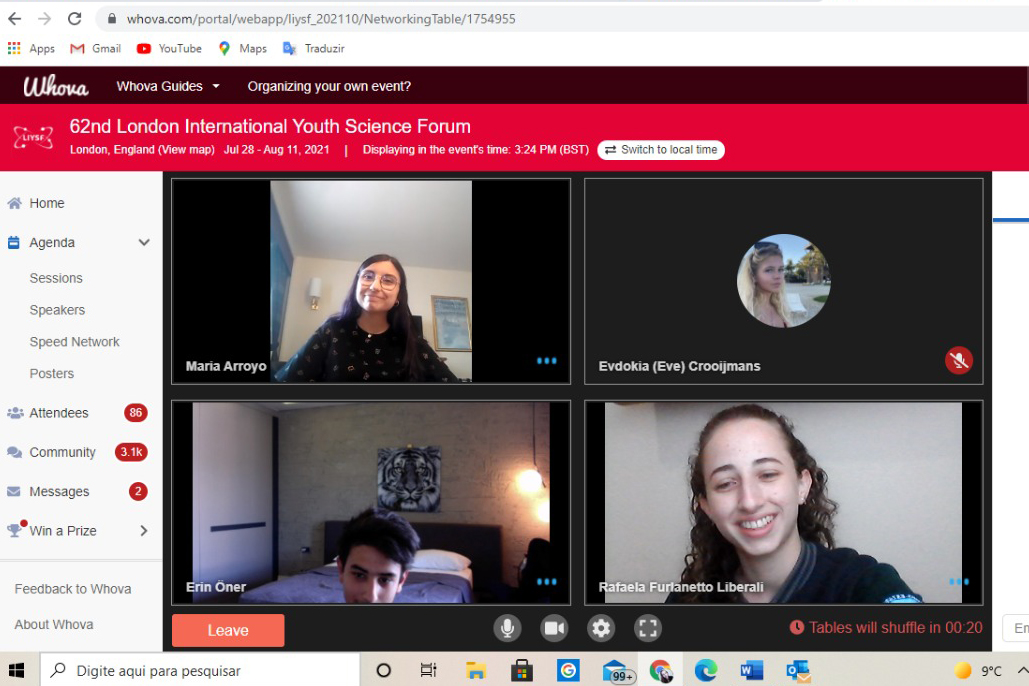This screenshot has height=686, width=1029.
Task: Click the Messages envelope icon
Action: pyautogui.click(x=14, y=492)
